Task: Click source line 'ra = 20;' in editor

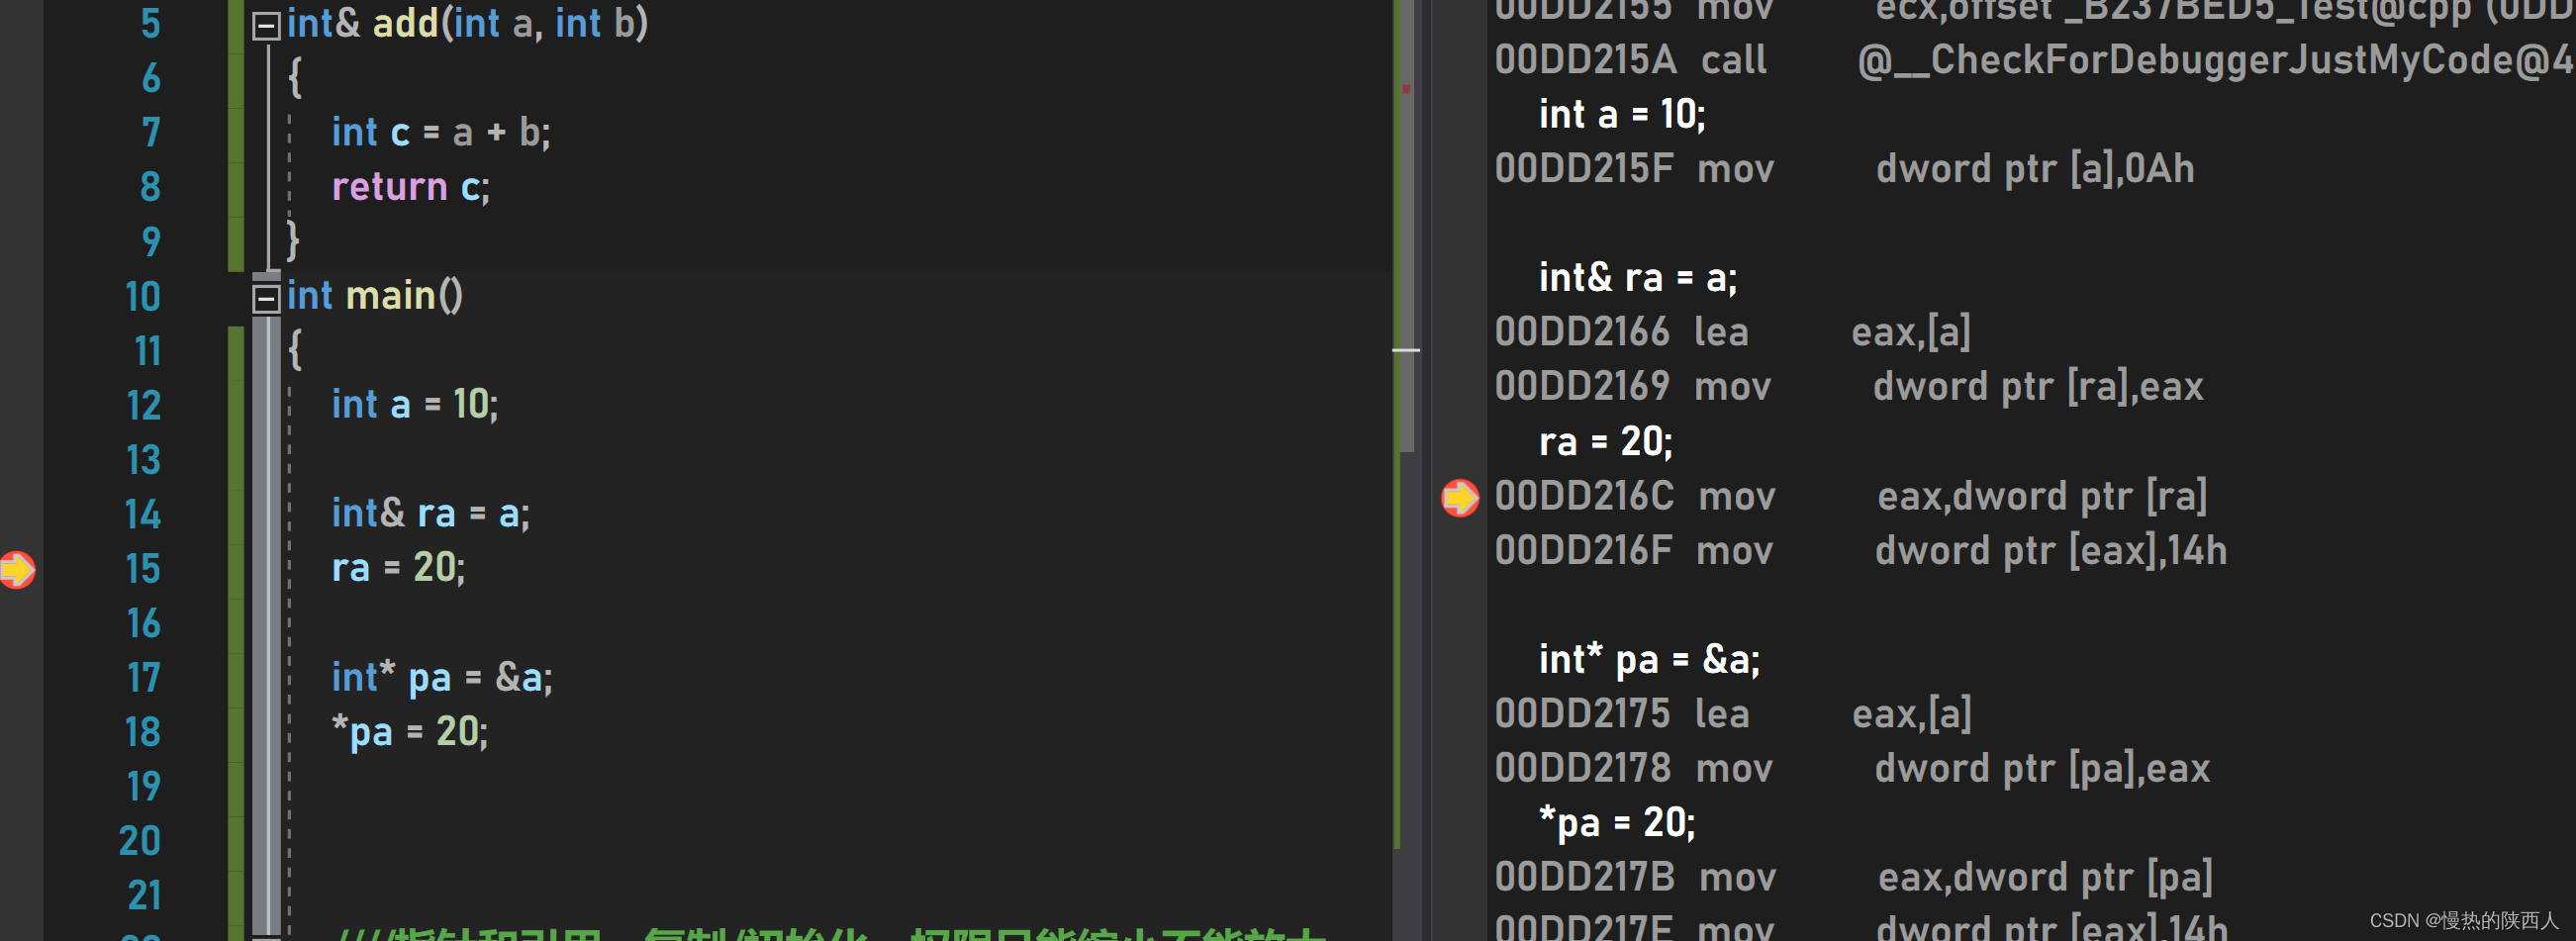Action: pos(398,568)
